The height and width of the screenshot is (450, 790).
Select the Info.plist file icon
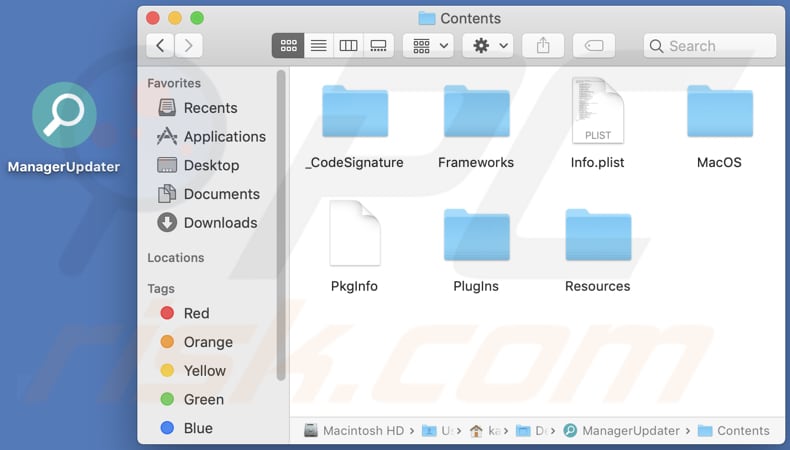[598, 110]
